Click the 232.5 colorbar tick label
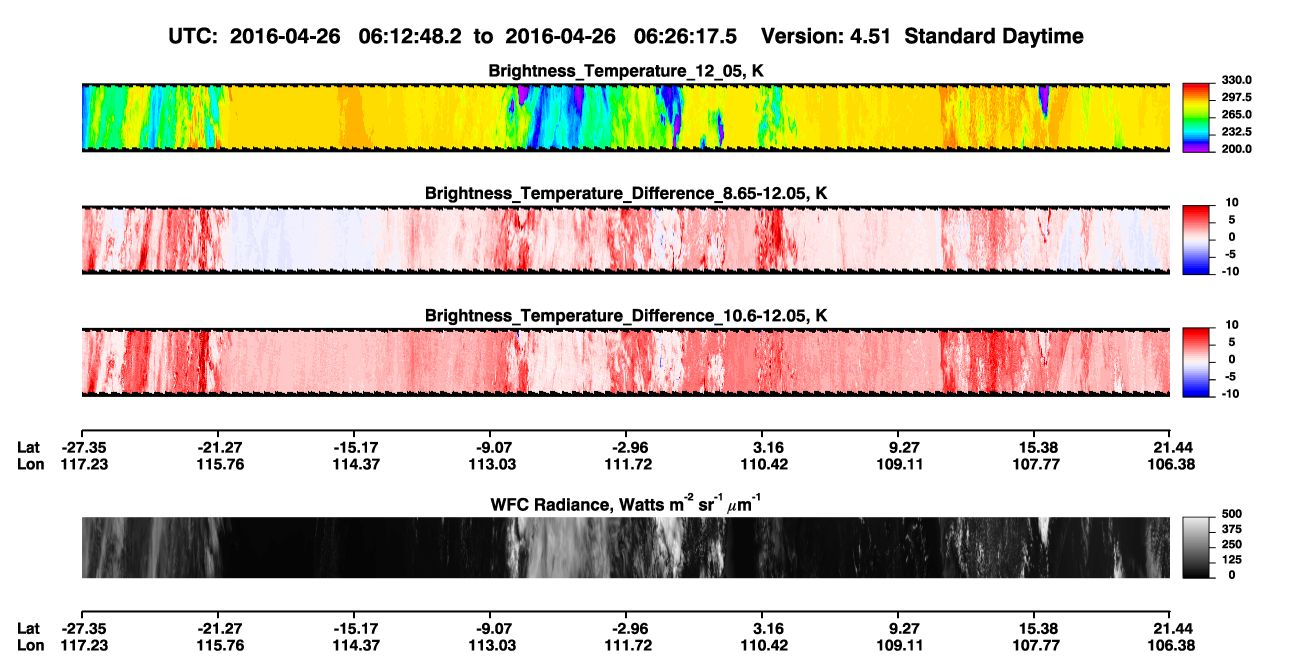Image resolution: width=1300 pixels, height=667 pixels. [1236, 132]
